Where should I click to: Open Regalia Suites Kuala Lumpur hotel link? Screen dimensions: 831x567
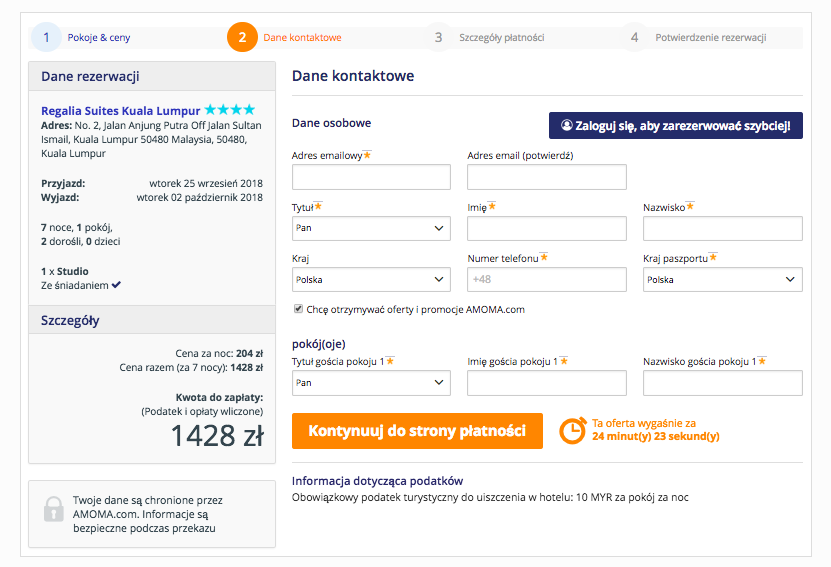[x=120, y=111]
